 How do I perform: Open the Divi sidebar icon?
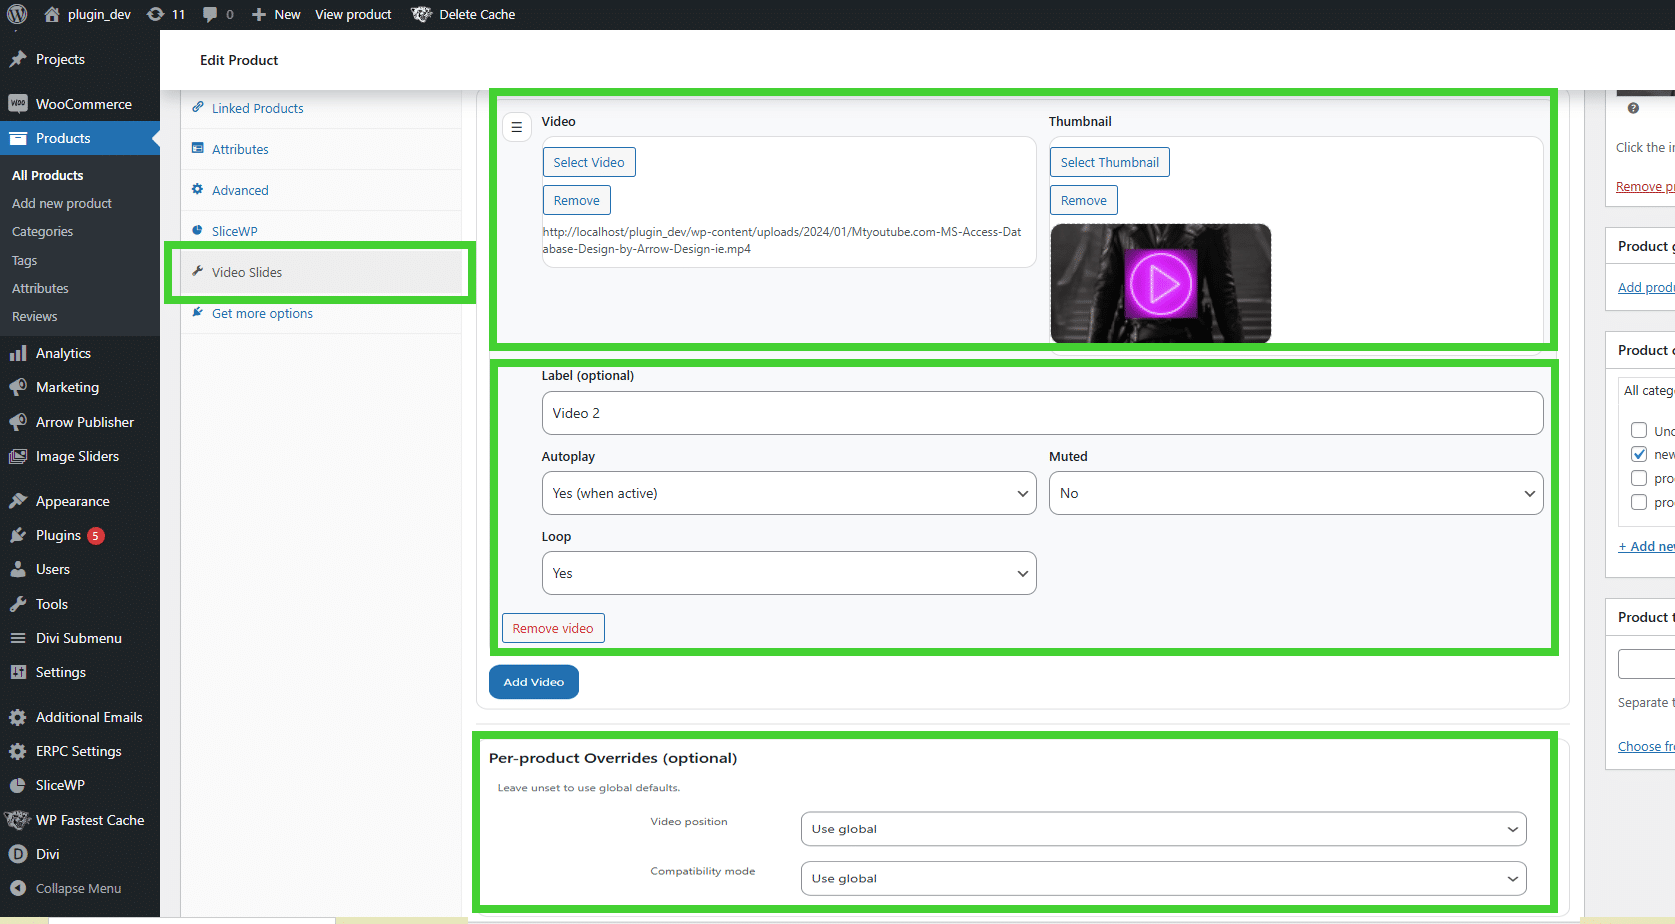18,853
